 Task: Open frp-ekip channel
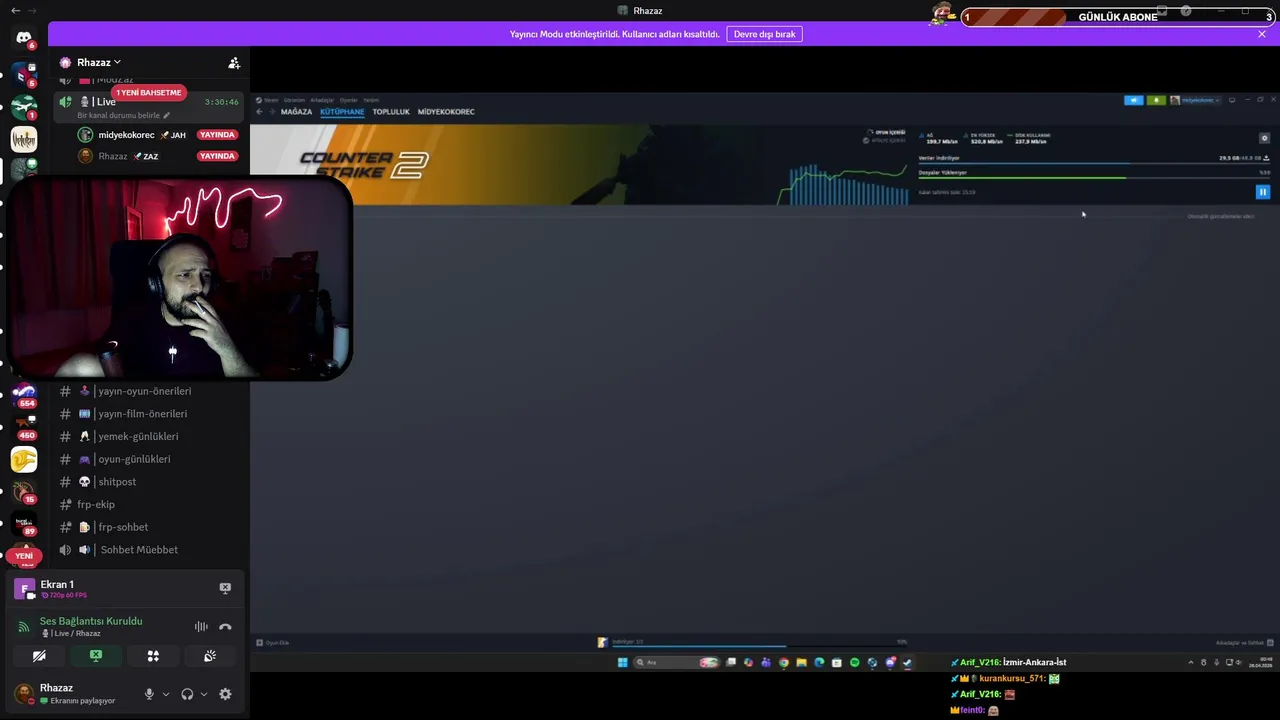(x=149, y=504)
